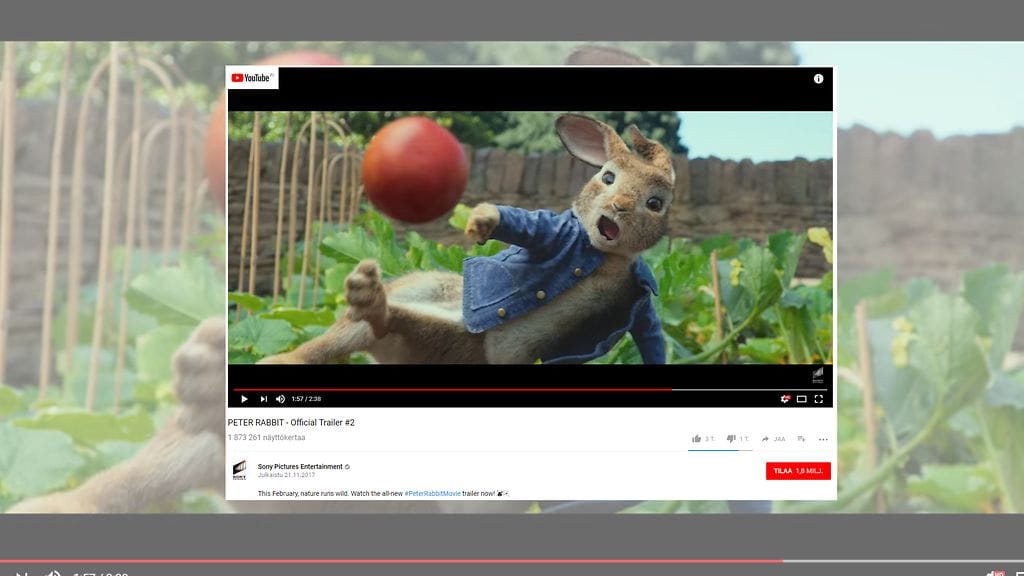Open the share (JAA) options
Screen dimensions: 1024x576
[772, 438]
